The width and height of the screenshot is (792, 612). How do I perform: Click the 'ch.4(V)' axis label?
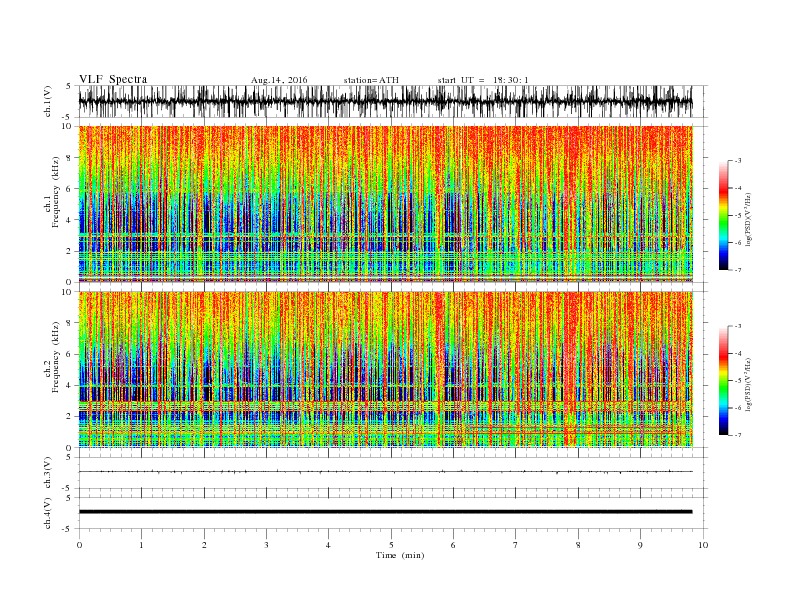[x=48, y=513]
